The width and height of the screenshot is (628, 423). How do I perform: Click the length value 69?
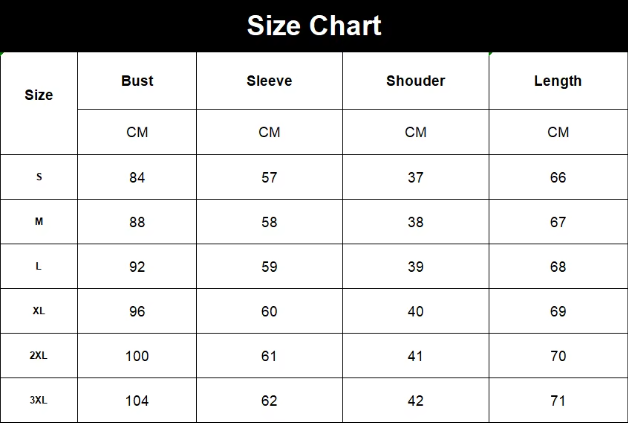[558, 311]
